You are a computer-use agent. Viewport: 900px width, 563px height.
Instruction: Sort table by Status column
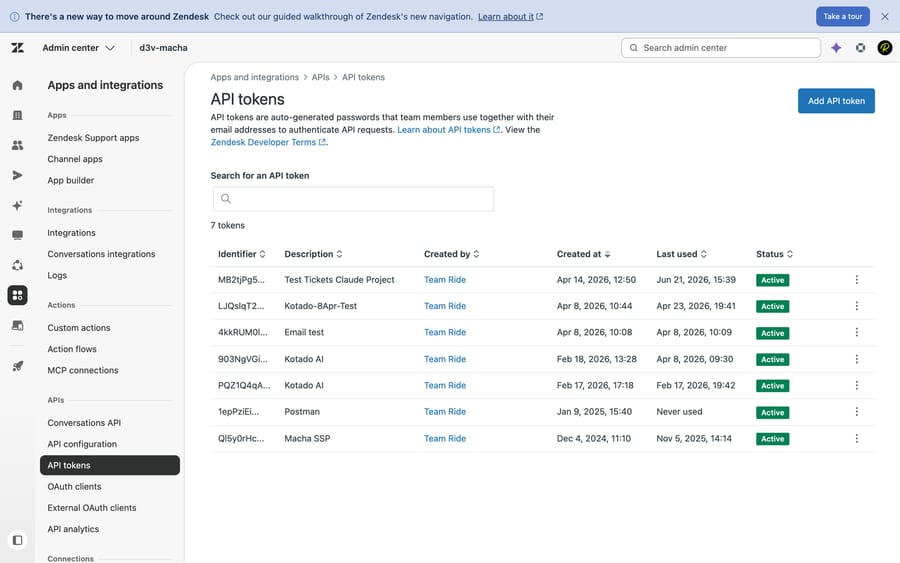[774, 254]
